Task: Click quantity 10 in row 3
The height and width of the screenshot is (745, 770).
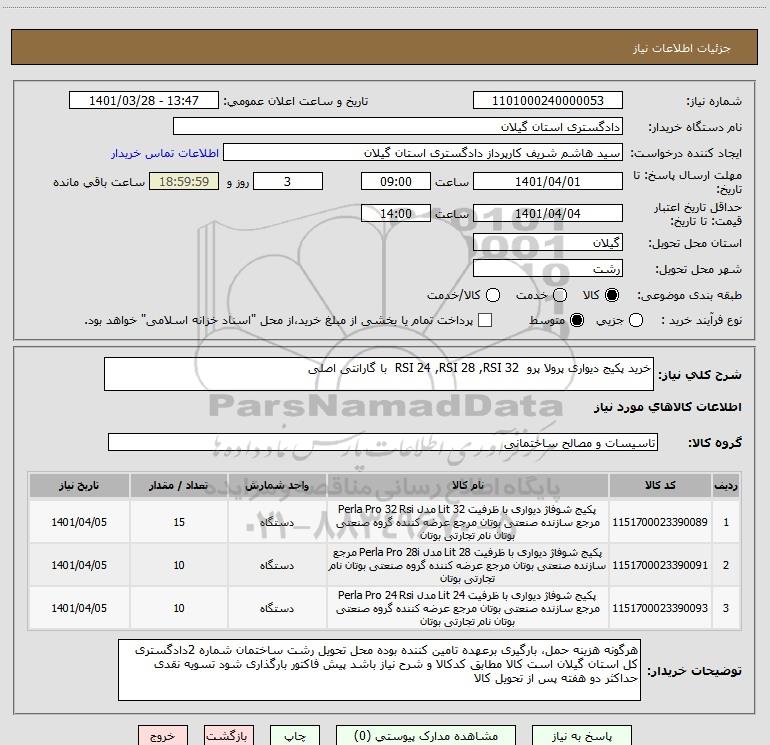Action: 179,608
